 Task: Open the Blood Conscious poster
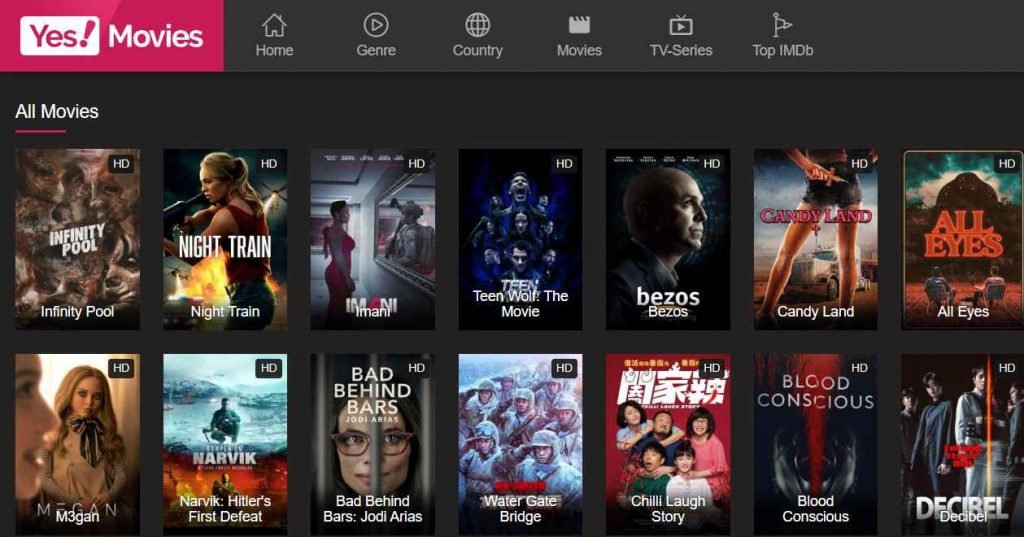point(816,445)
